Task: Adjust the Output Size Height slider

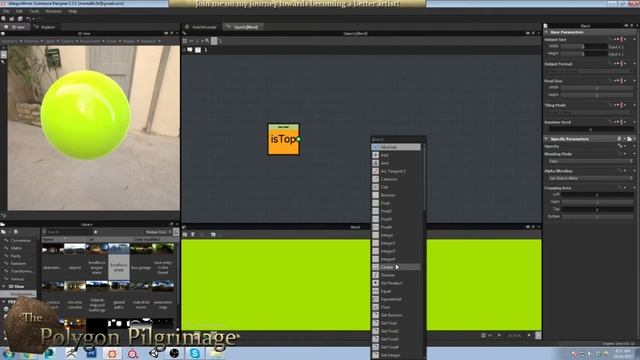Action: coord(584,53)
